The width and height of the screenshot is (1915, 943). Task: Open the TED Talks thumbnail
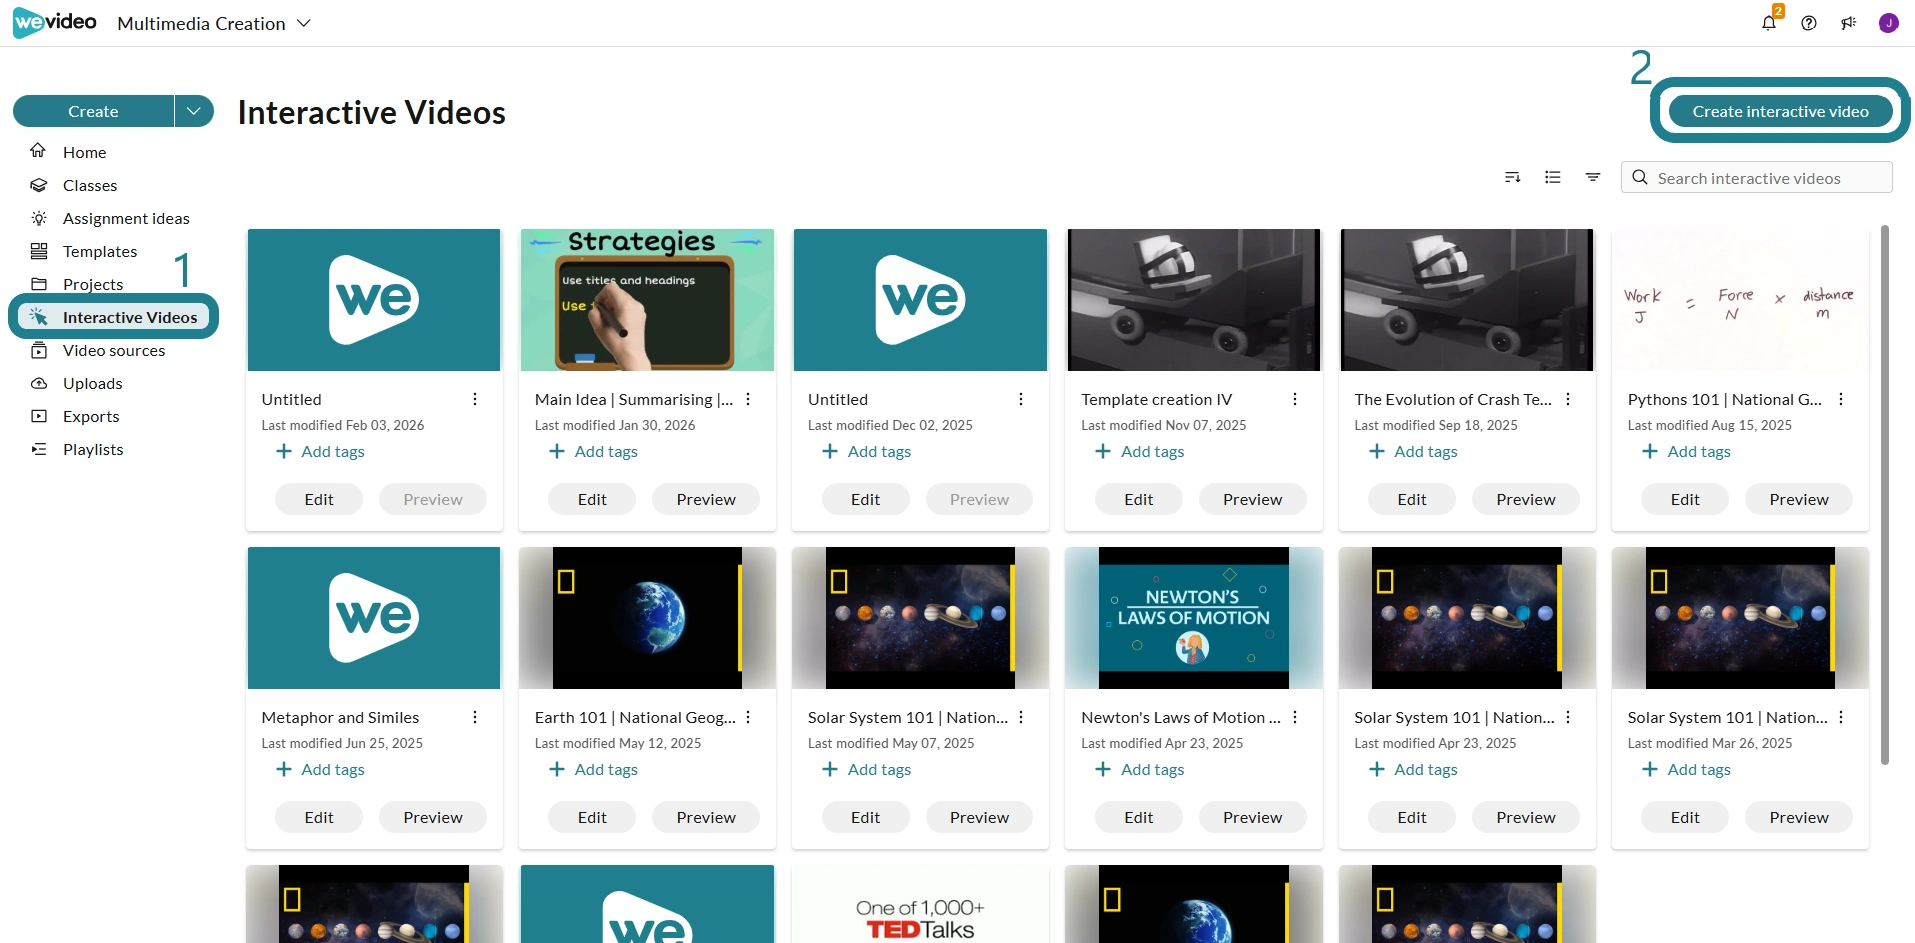tap(920, 904)
